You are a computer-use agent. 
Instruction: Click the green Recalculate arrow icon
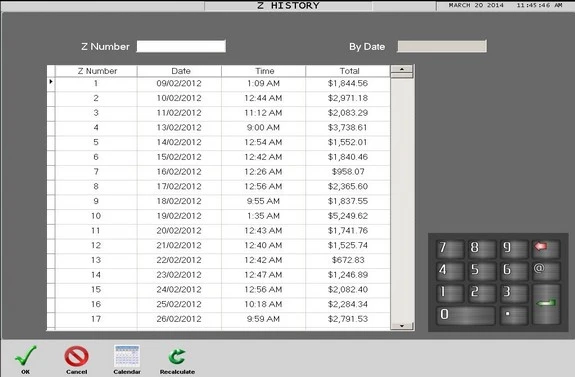[177, 356]
